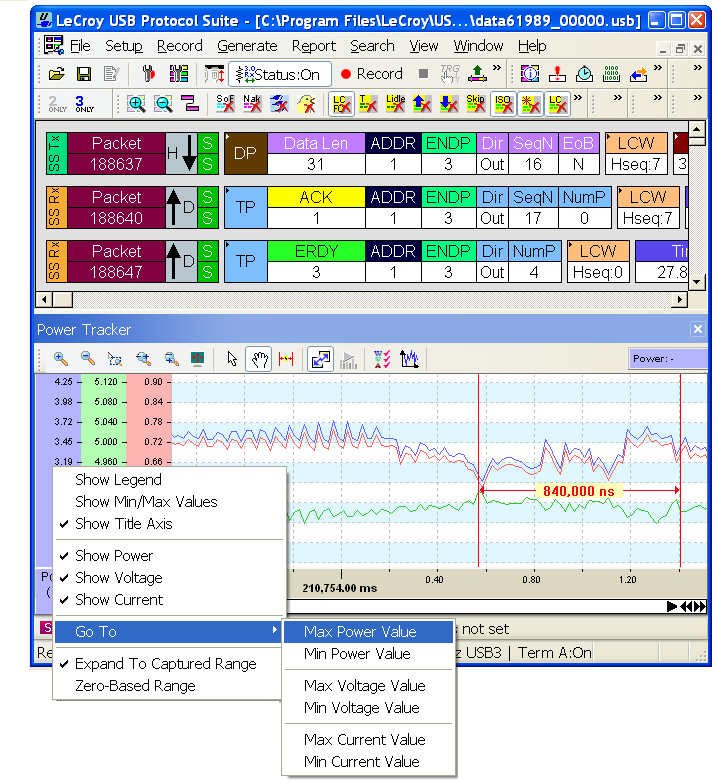Select the zoom-by-selection rectangle tool
Viewport: 718px width, 781px height.
pos(115,359)
